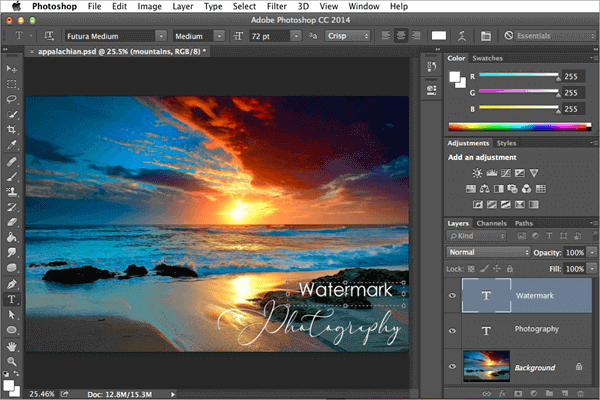Enable left align text
The width and height of the screenshot is (600, 400).
386,36
